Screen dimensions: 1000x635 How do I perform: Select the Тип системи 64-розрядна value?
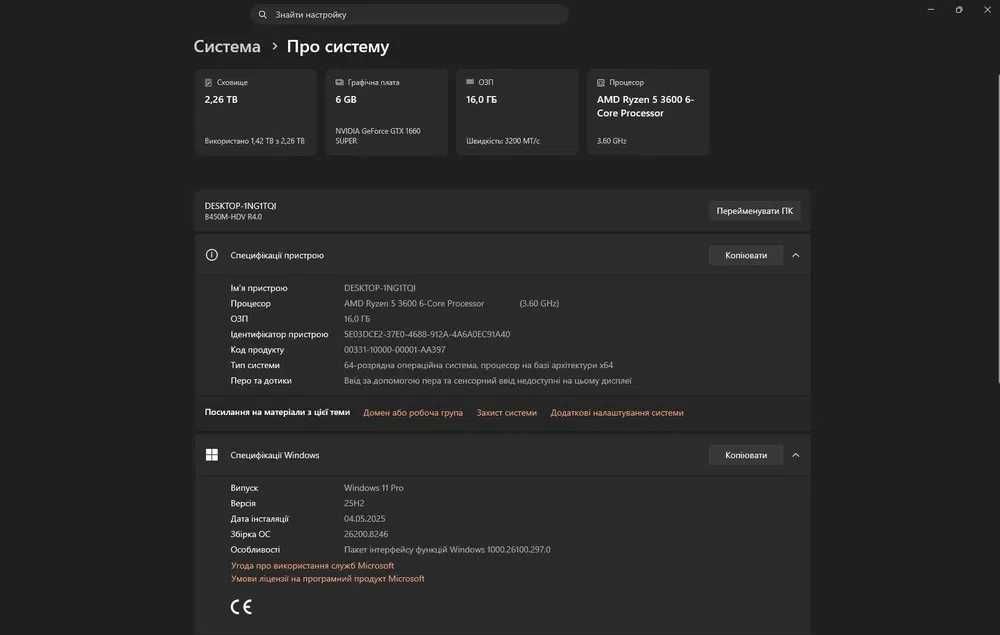click(x=478, y=365)
